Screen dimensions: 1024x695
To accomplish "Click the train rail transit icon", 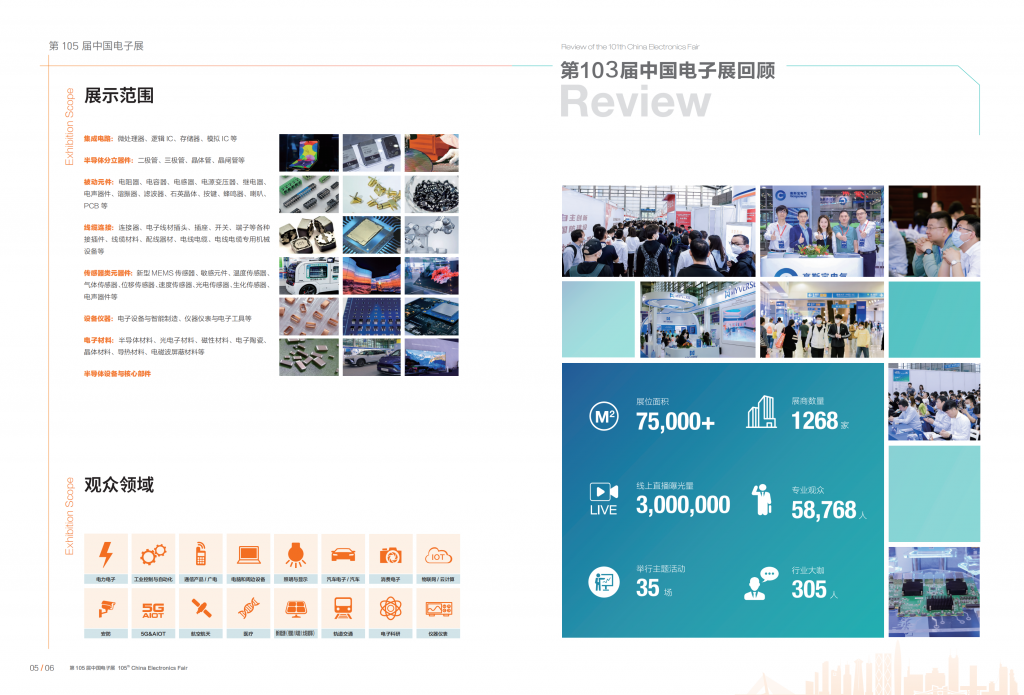I will pyautogui.click(x=343, y=608).
